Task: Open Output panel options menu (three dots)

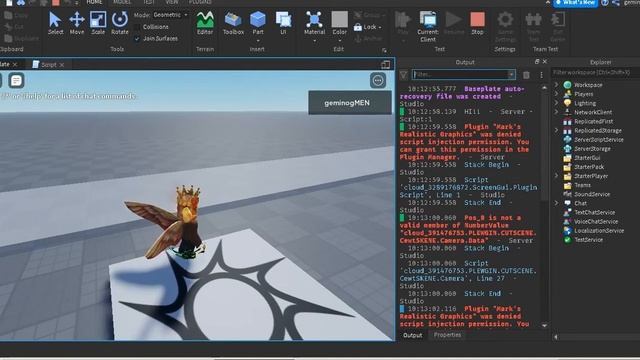Action: click(x=541, y=75)
